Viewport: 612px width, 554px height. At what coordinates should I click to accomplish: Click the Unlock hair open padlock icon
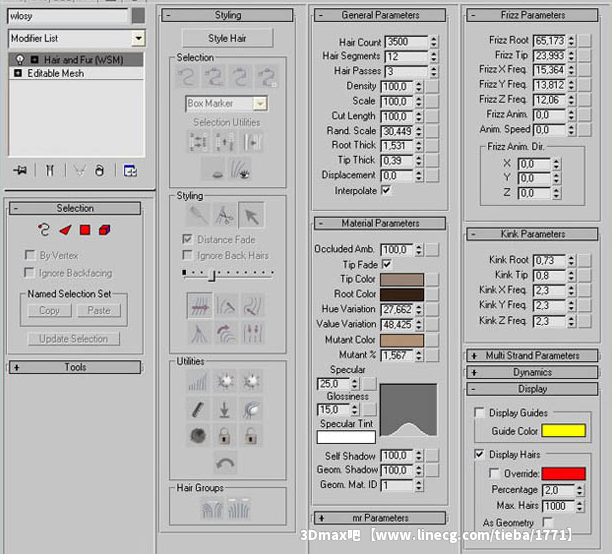tap(251, 436)
